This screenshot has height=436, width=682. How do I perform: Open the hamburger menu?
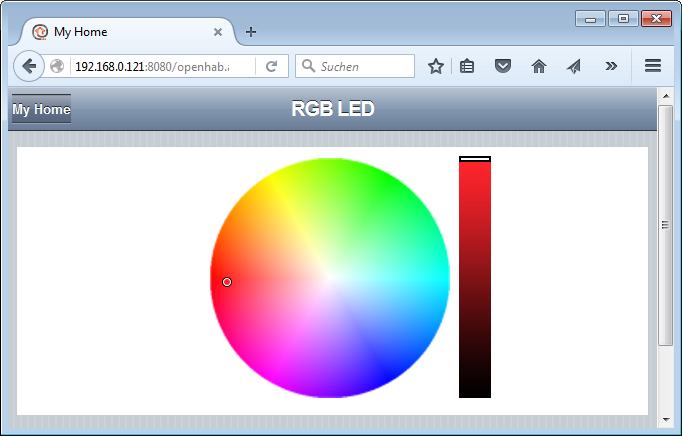pos(653,66)
